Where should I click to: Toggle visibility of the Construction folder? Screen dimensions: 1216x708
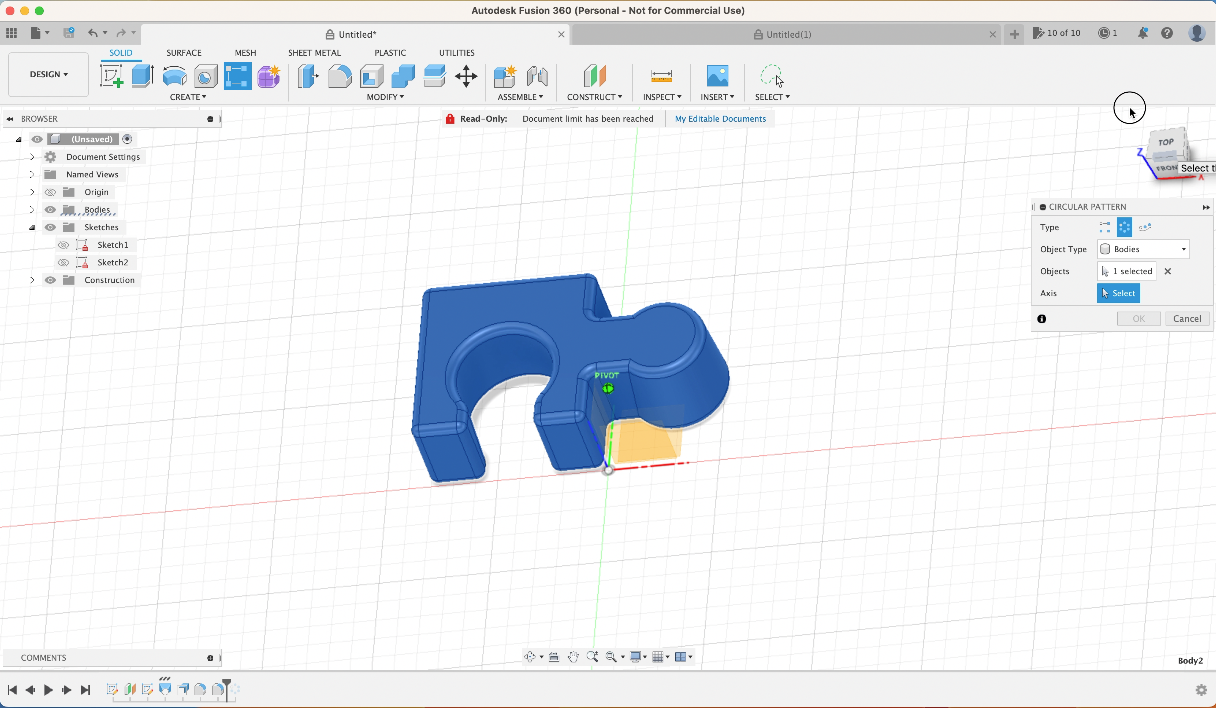pyautogui.click(x=50, y=280)
